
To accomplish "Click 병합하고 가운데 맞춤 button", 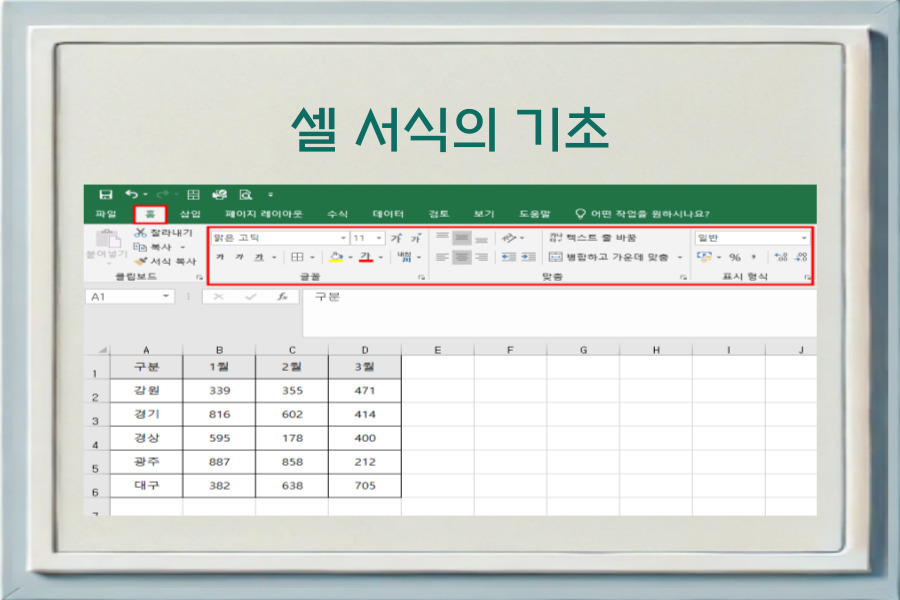I will tap(608, 257).
